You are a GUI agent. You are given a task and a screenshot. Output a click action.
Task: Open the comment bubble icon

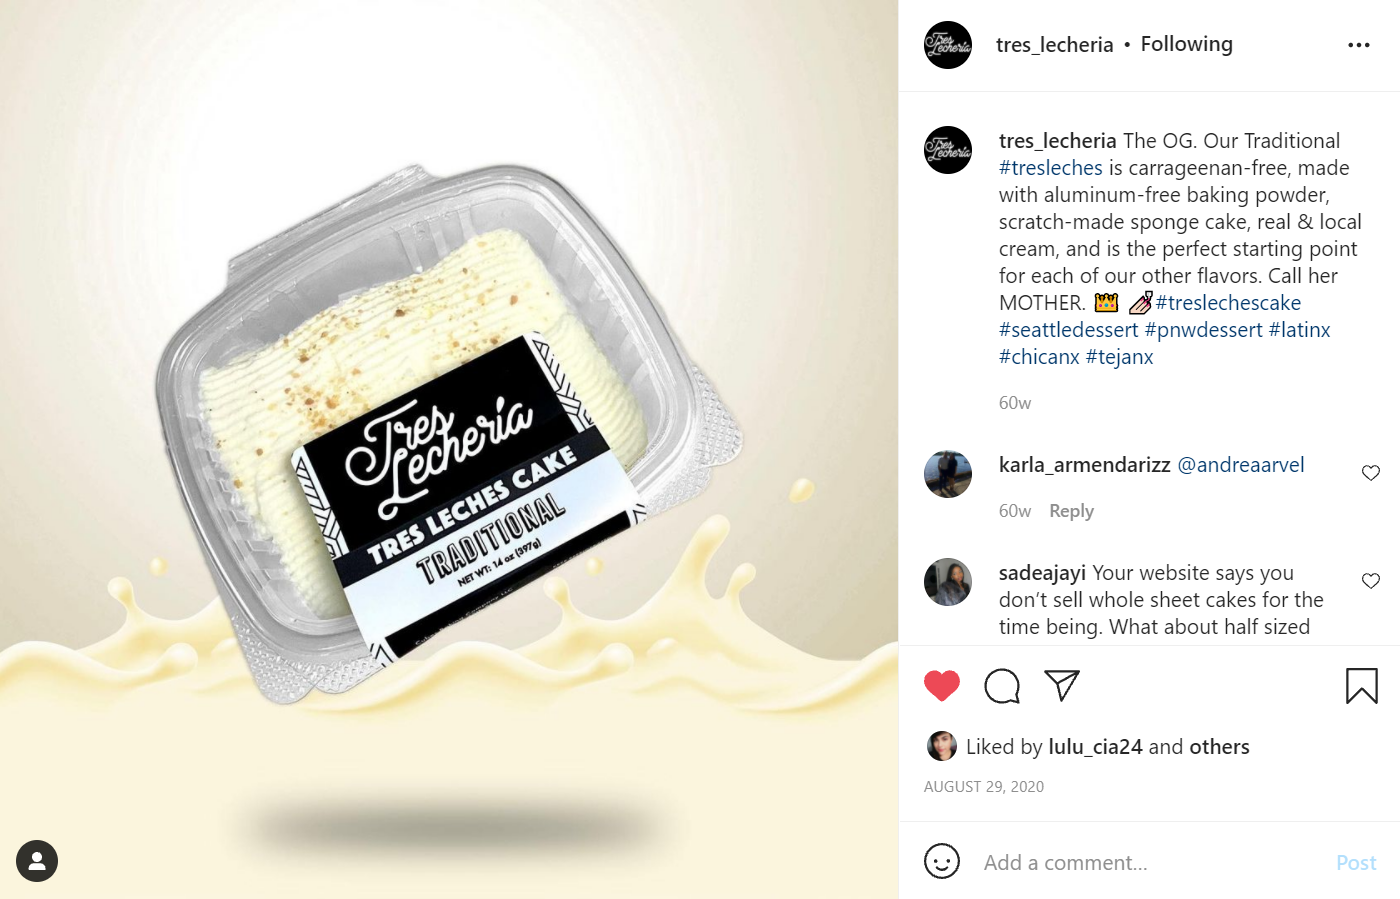click(x=1002, y=686)
